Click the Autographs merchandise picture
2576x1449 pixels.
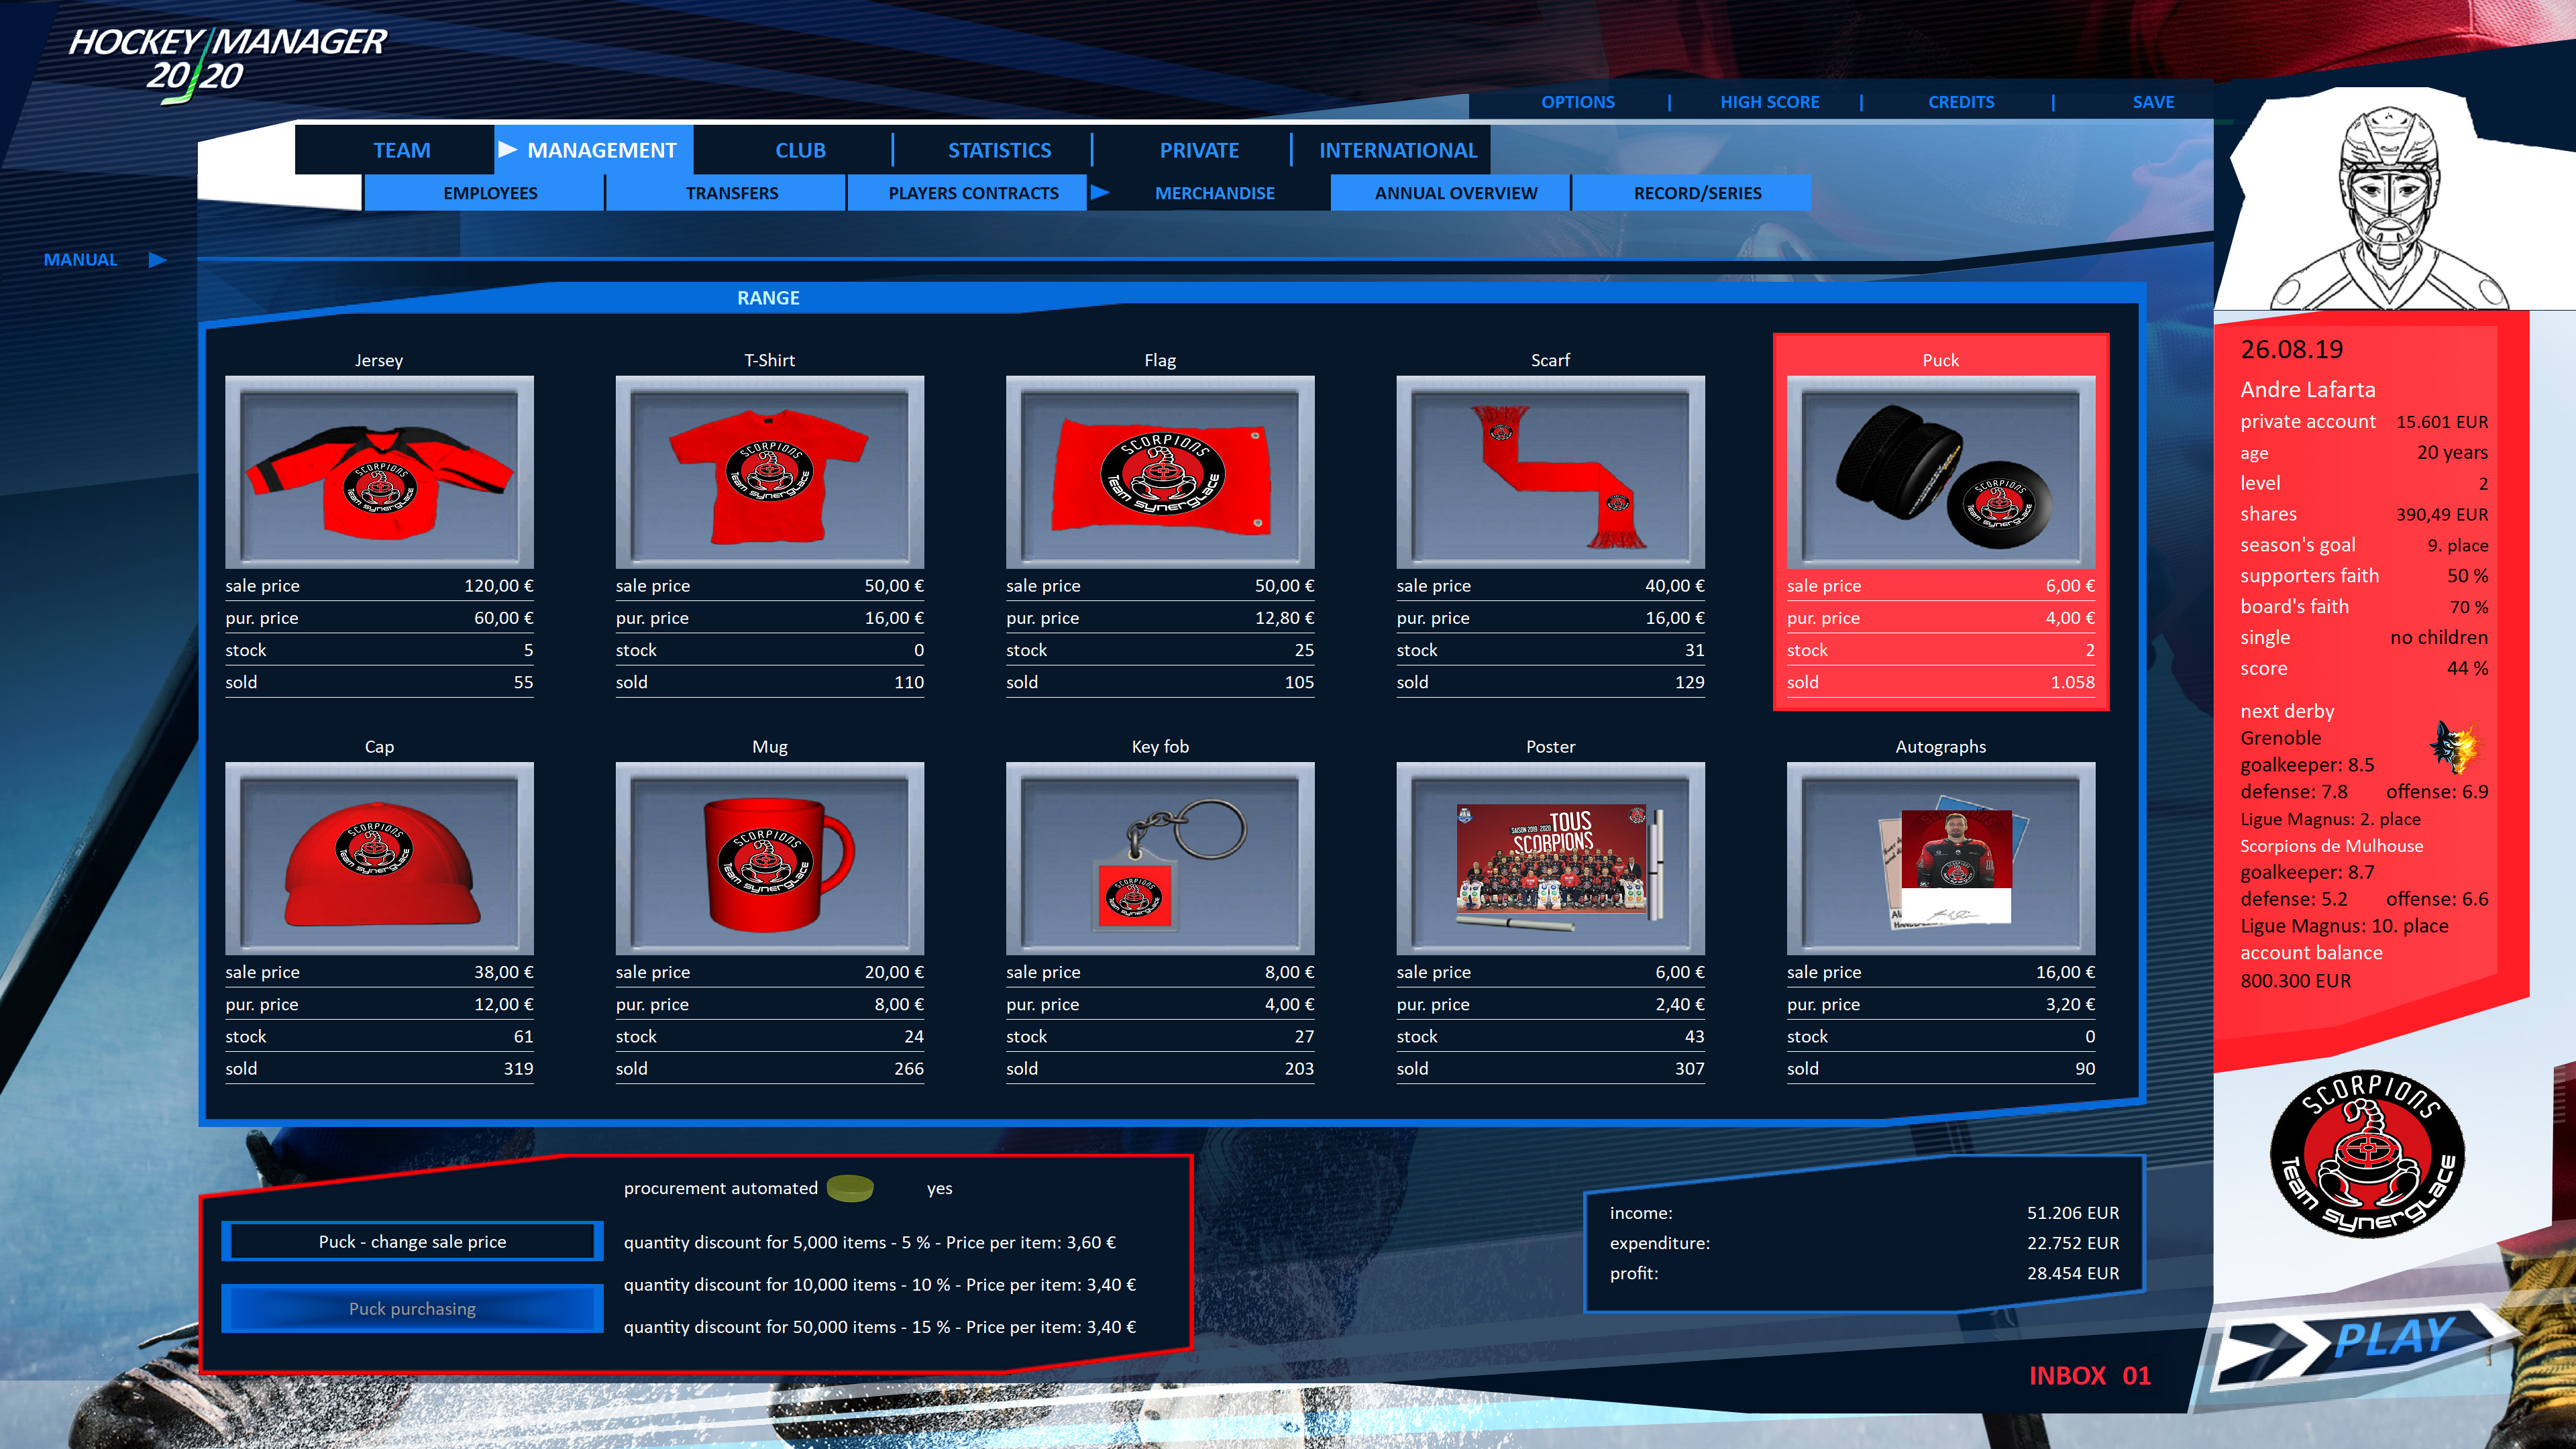pyautogui.click(x=1940, y=858)
